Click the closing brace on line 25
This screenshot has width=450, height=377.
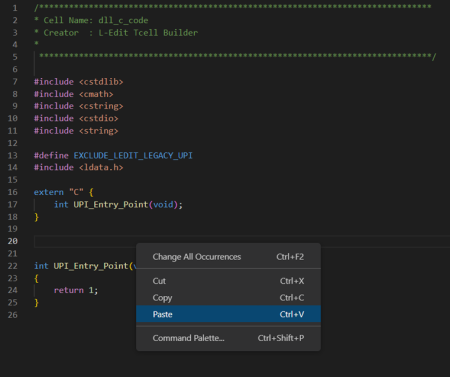(37, 303)
